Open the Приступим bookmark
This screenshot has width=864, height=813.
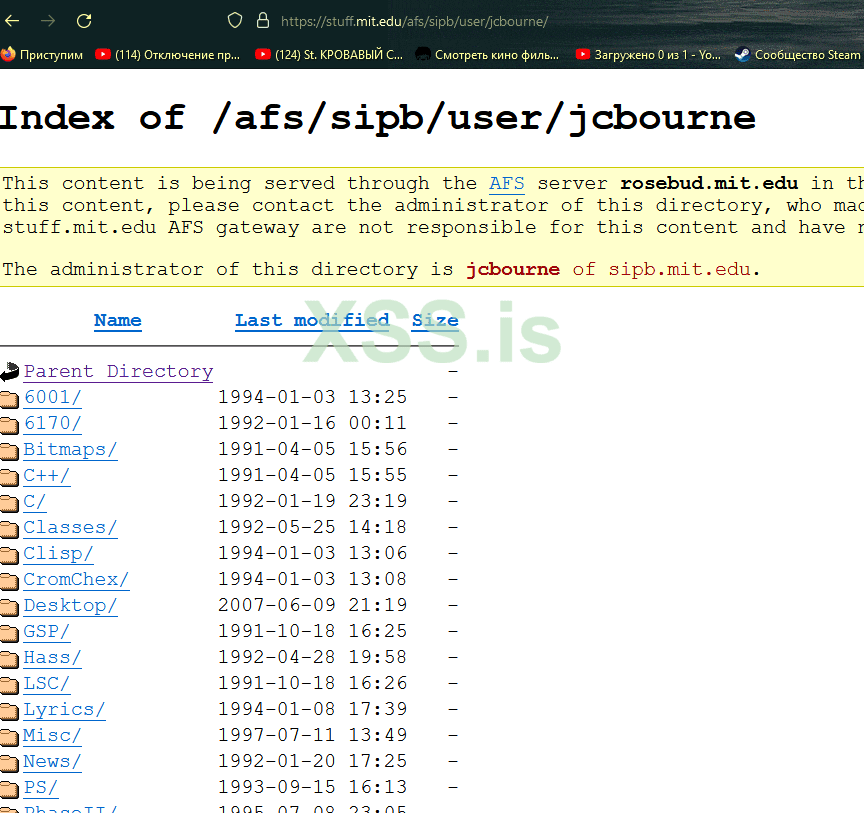pyautogui.click(x=42, y=55)
